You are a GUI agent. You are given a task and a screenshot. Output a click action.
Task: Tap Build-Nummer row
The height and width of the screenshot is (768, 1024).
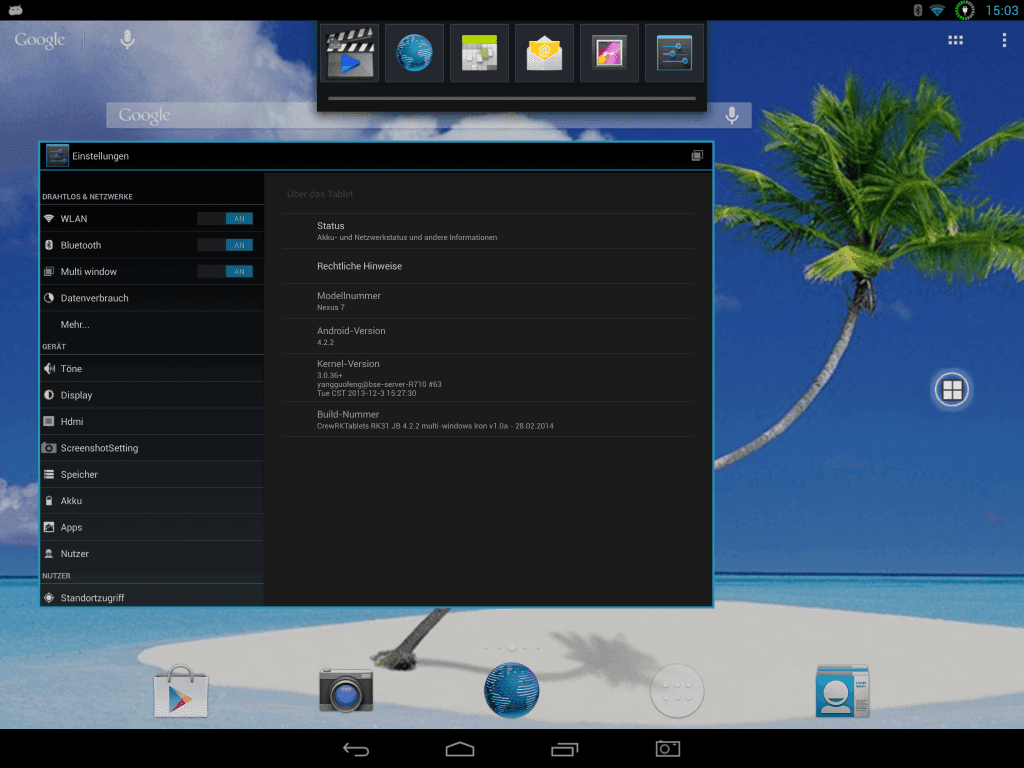pos(488,419)
